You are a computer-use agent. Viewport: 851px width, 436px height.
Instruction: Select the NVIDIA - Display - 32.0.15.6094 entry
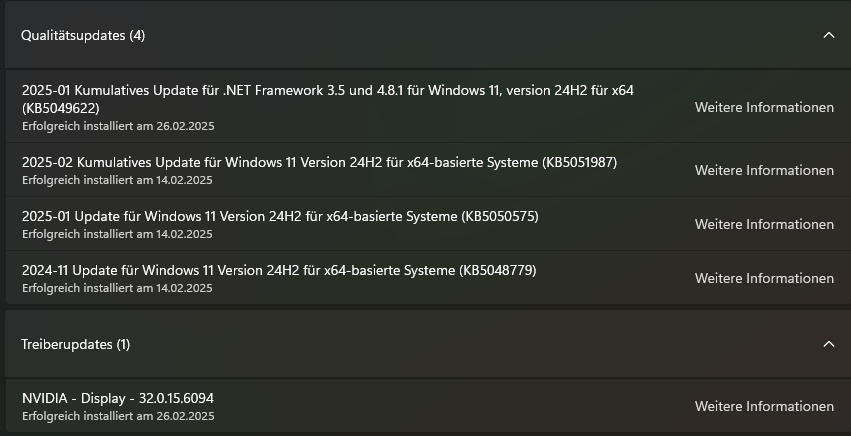coord(118,398)
